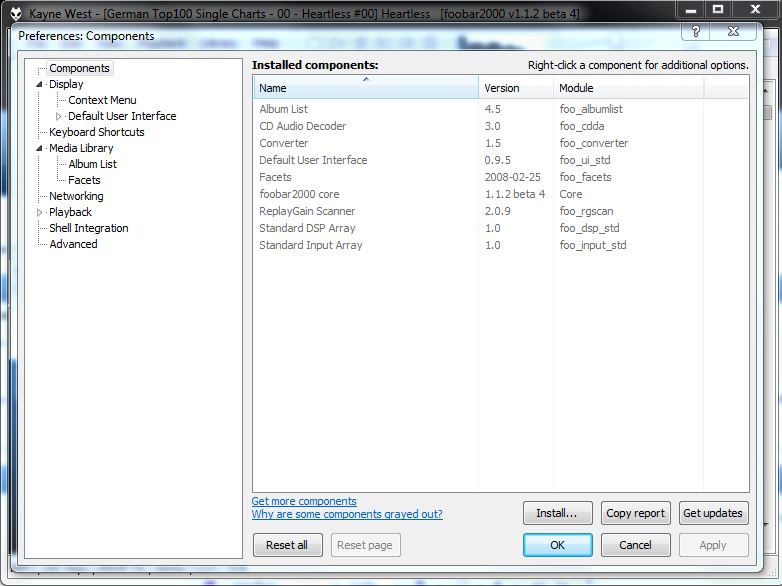Image resolution: width=782 pixels, height=586 pixels.
Task: Click the Reset page button
Action: coord(365,545)
